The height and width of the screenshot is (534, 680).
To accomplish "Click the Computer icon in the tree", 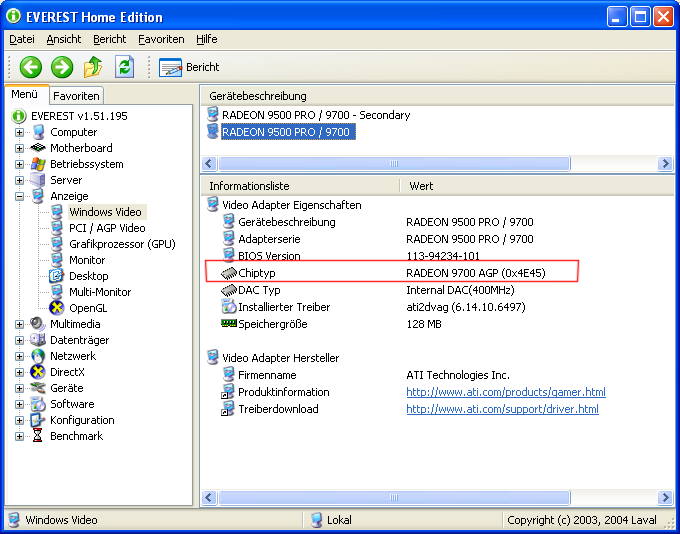I will coord(38,132).
